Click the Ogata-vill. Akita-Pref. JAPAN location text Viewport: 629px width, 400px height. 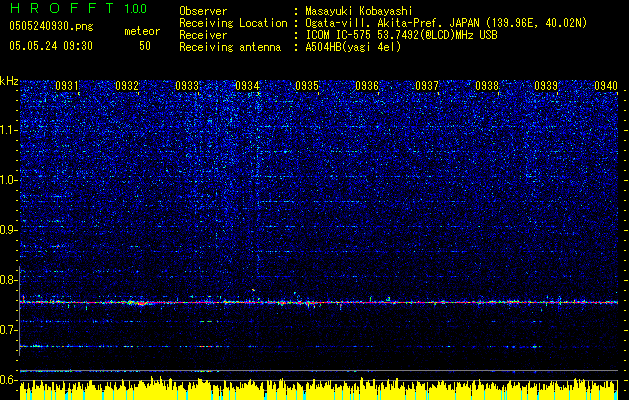coord(446,23)
